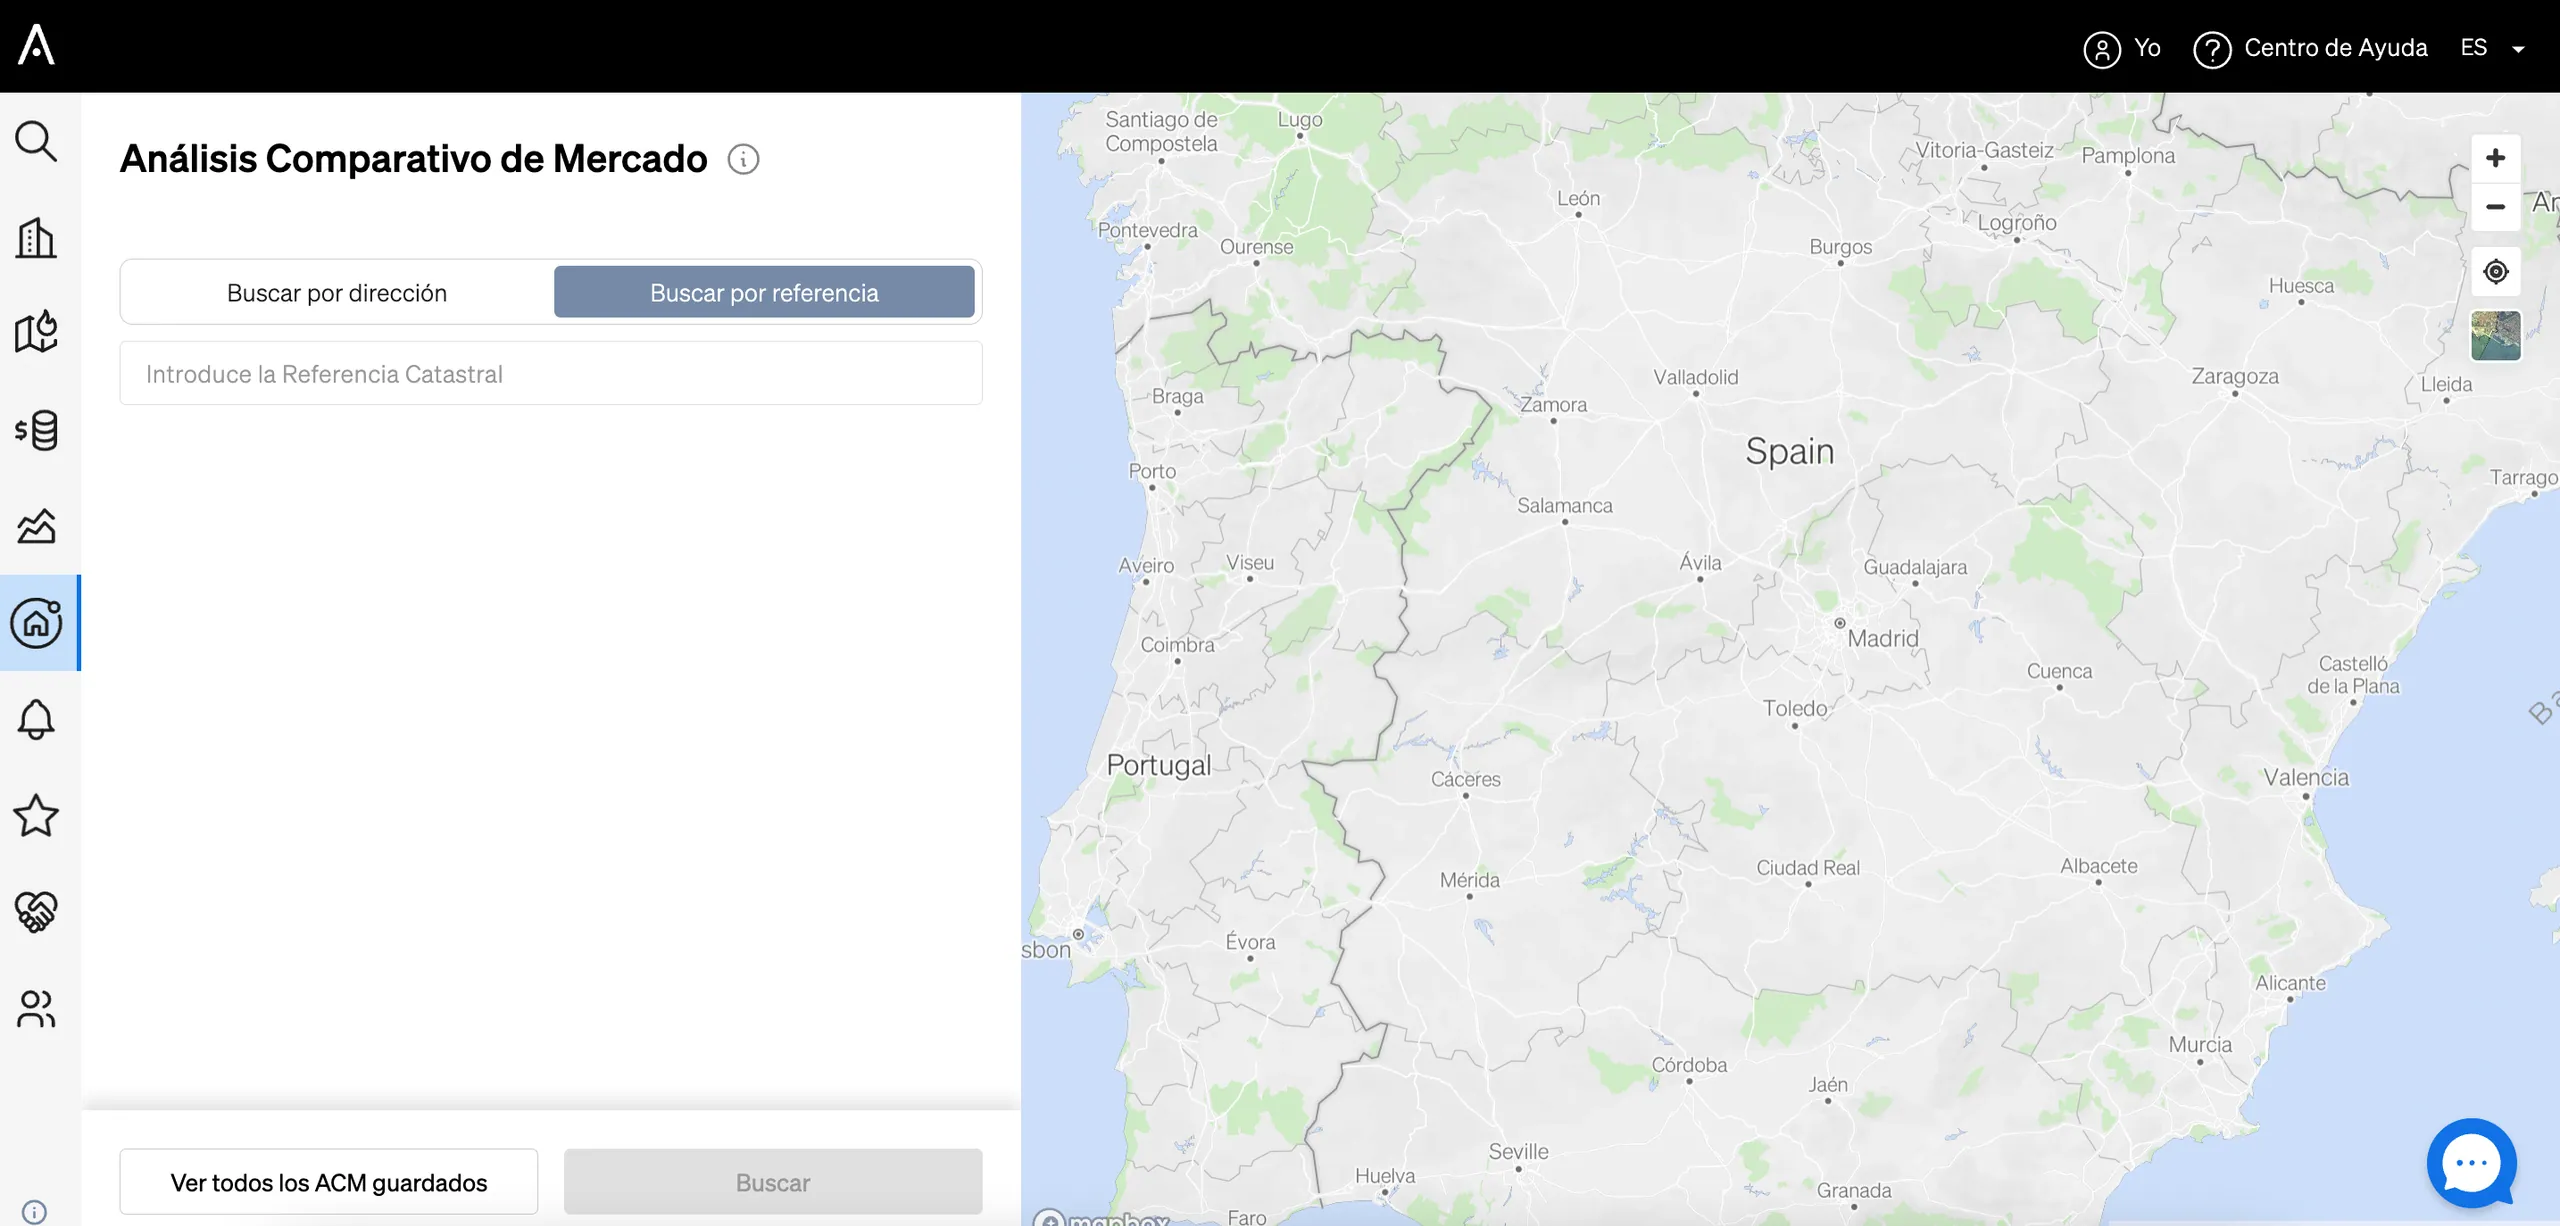This screenshot has width=2560, height=1226.
Task: Open the trend chart sidebar icon
Action: 36,526
